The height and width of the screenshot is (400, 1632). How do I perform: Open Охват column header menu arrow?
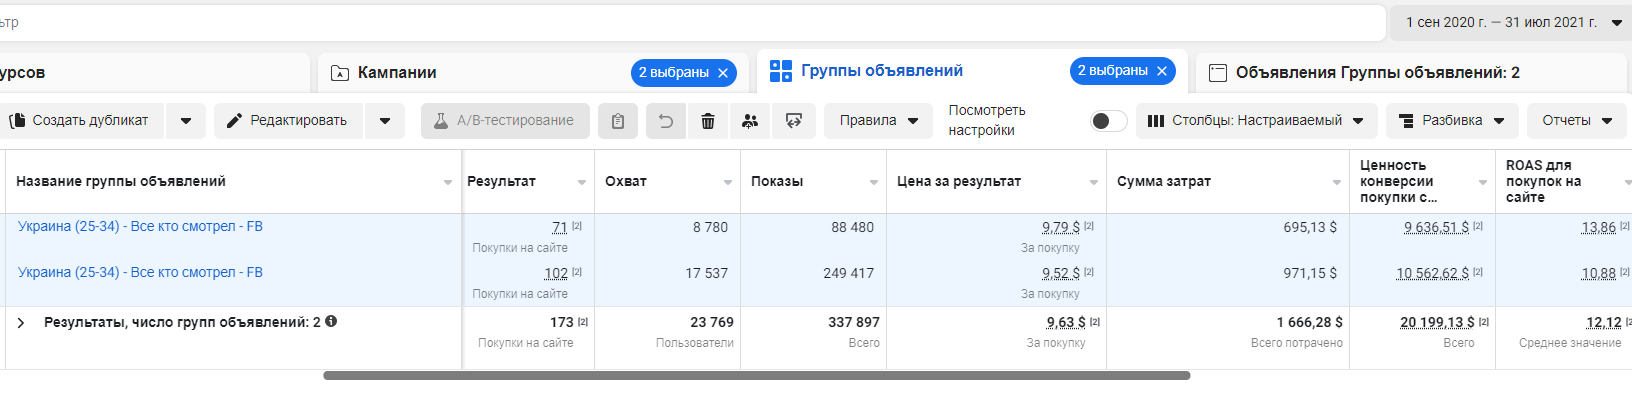point(728,182)
